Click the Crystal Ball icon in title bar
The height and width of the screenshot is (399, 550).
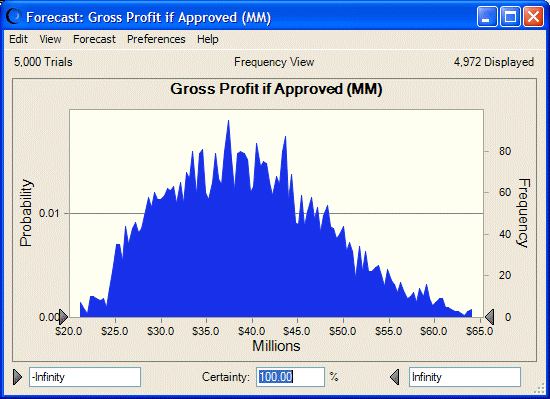click(14, 16)
